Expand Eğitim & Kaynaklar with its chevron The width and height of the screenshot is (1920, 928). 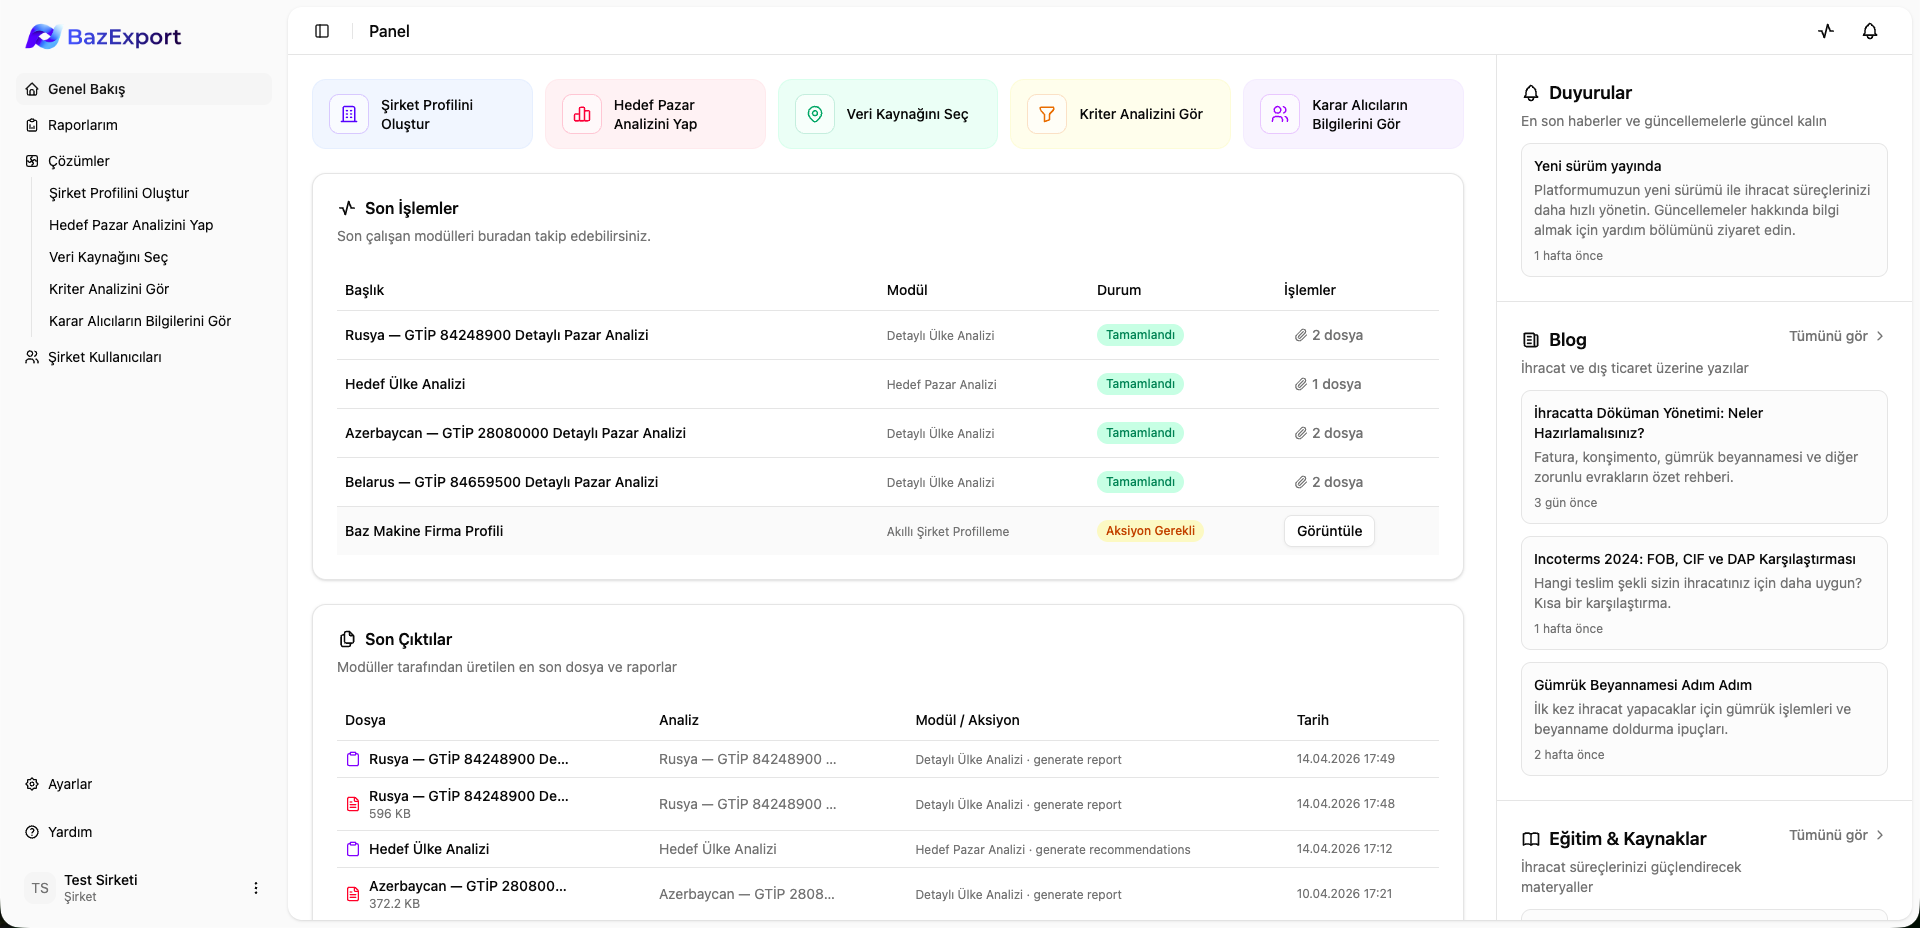[x=1879, y=837]
